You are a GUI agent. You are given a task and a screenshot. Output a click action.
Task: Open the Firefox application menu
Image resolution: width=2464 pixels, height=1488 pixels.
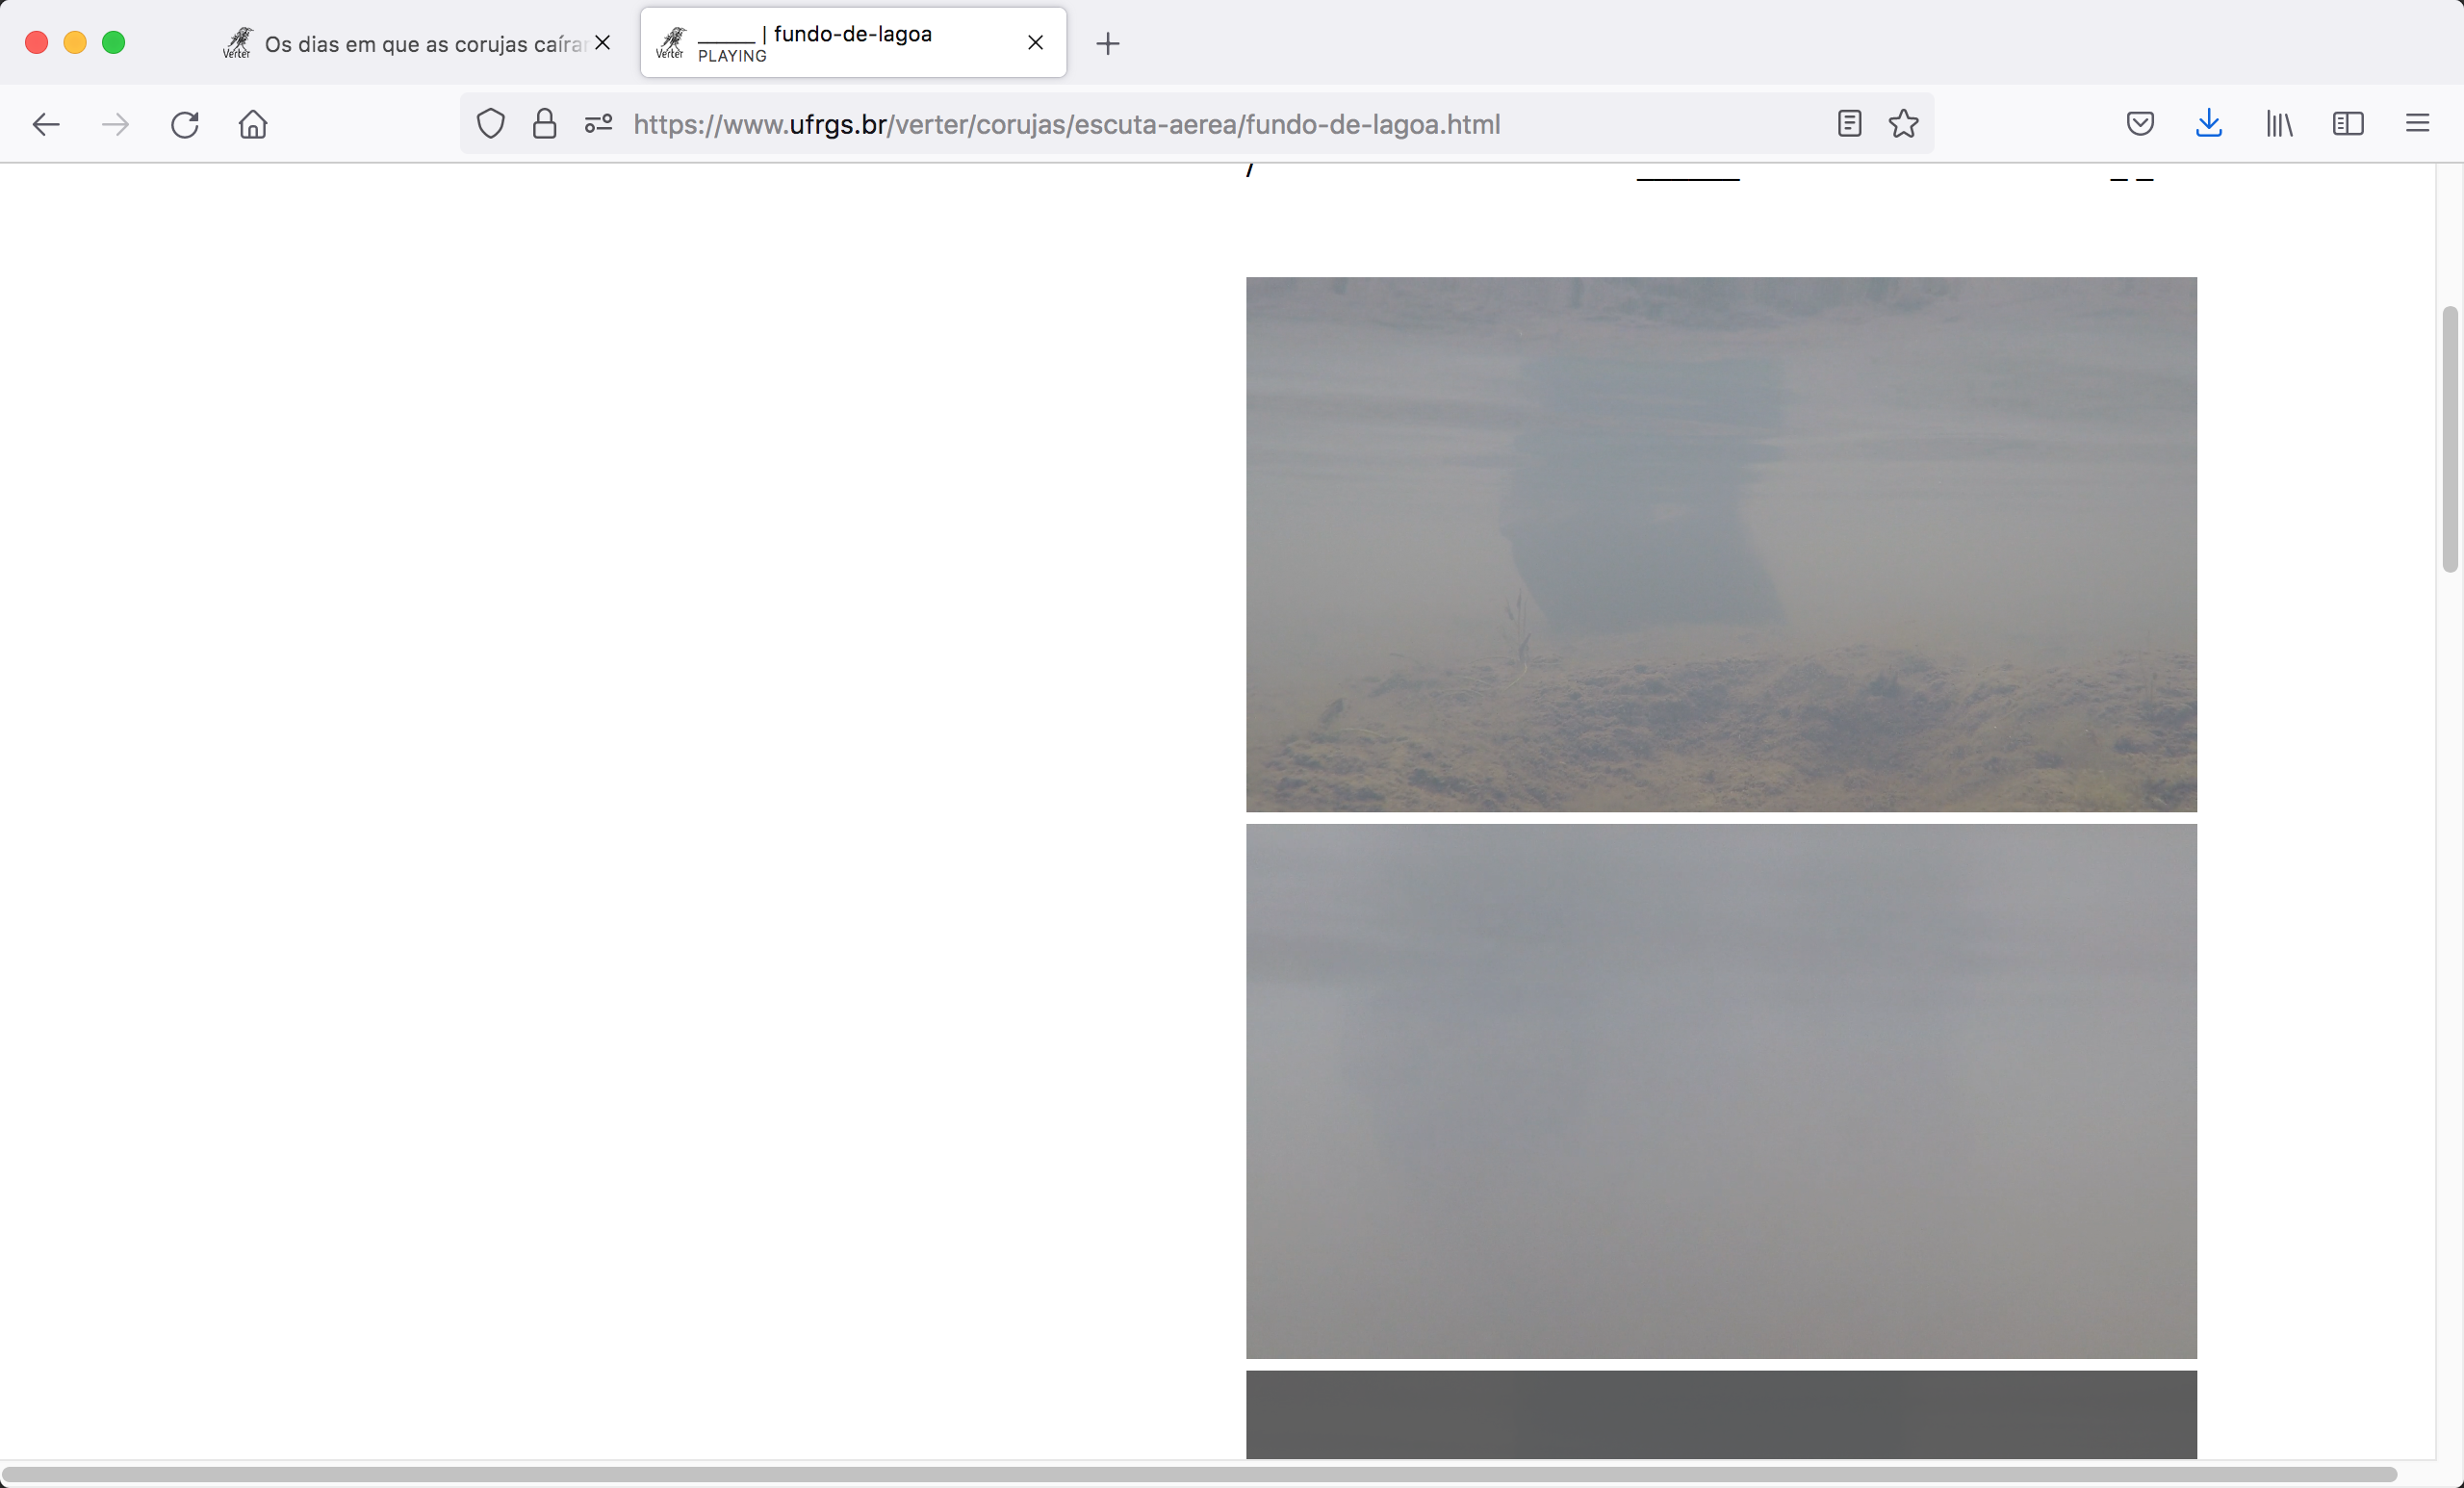coord(2417,124)
